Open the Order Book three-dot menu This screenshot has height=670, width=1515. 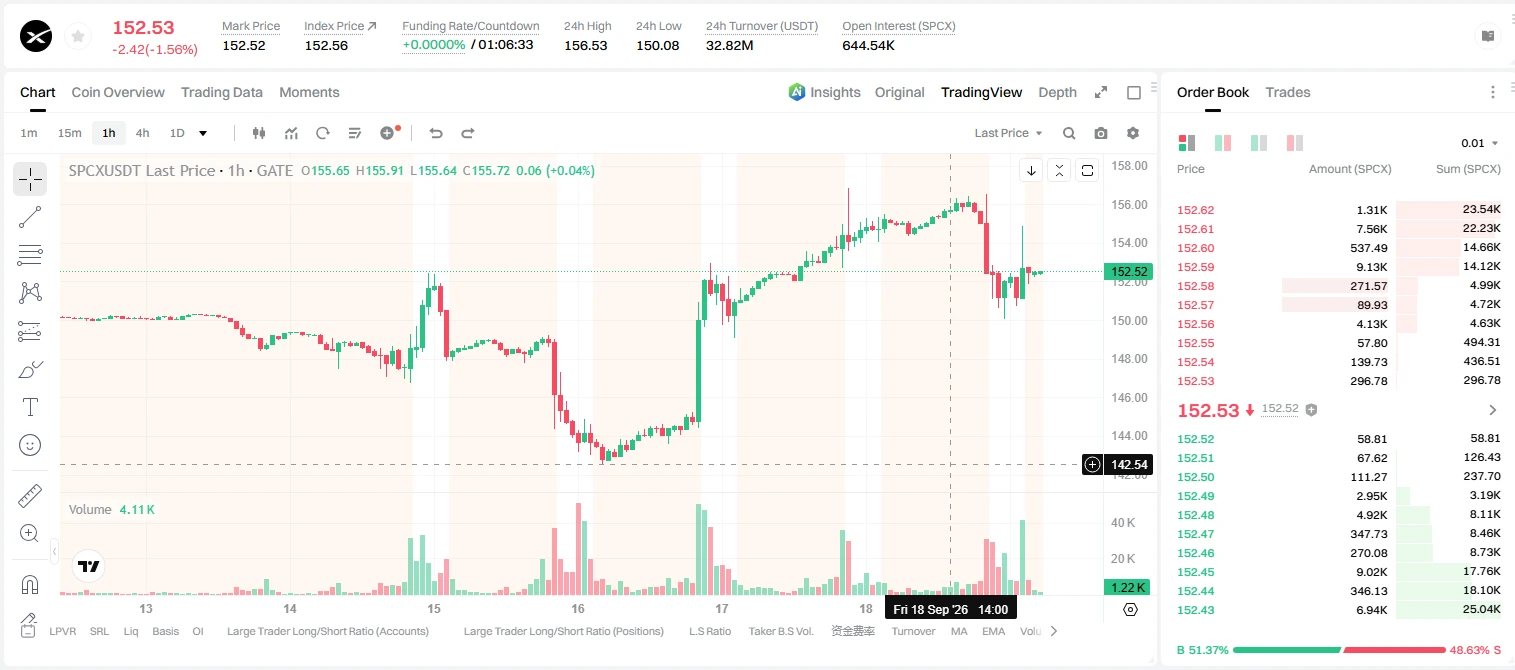click(x=1493, y=92)
